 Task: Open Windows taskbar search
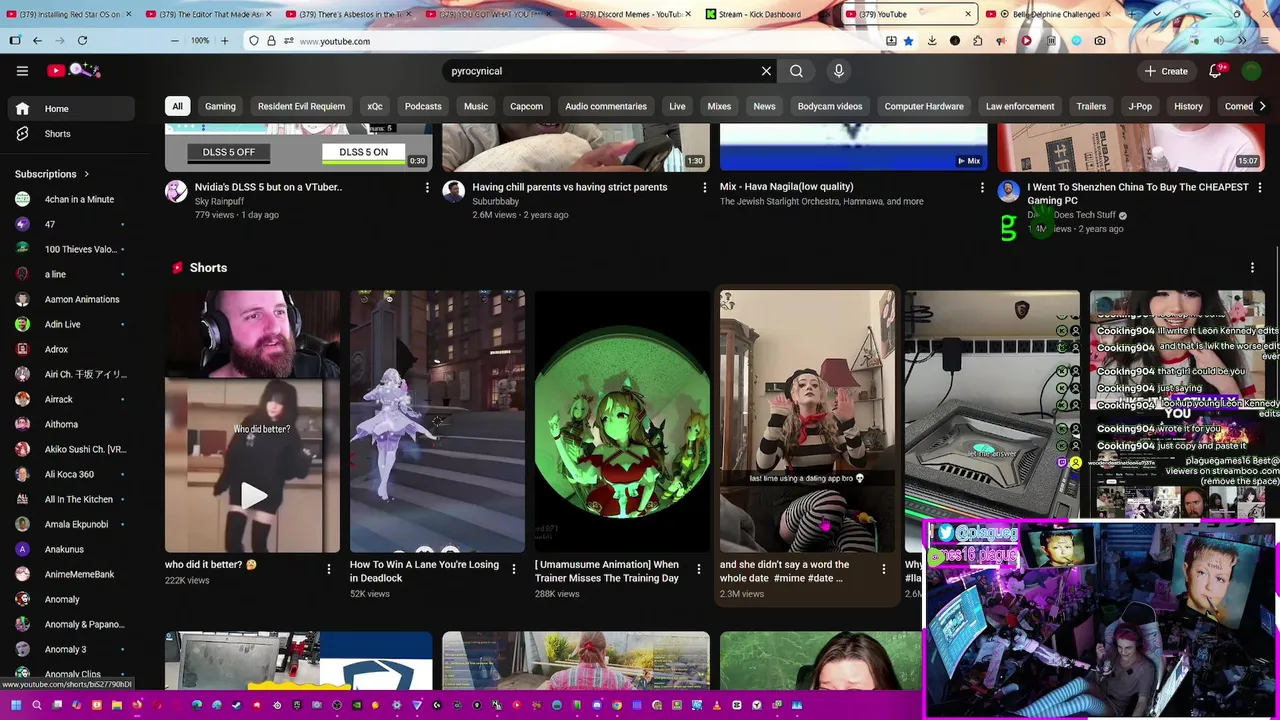click(36, 705)
